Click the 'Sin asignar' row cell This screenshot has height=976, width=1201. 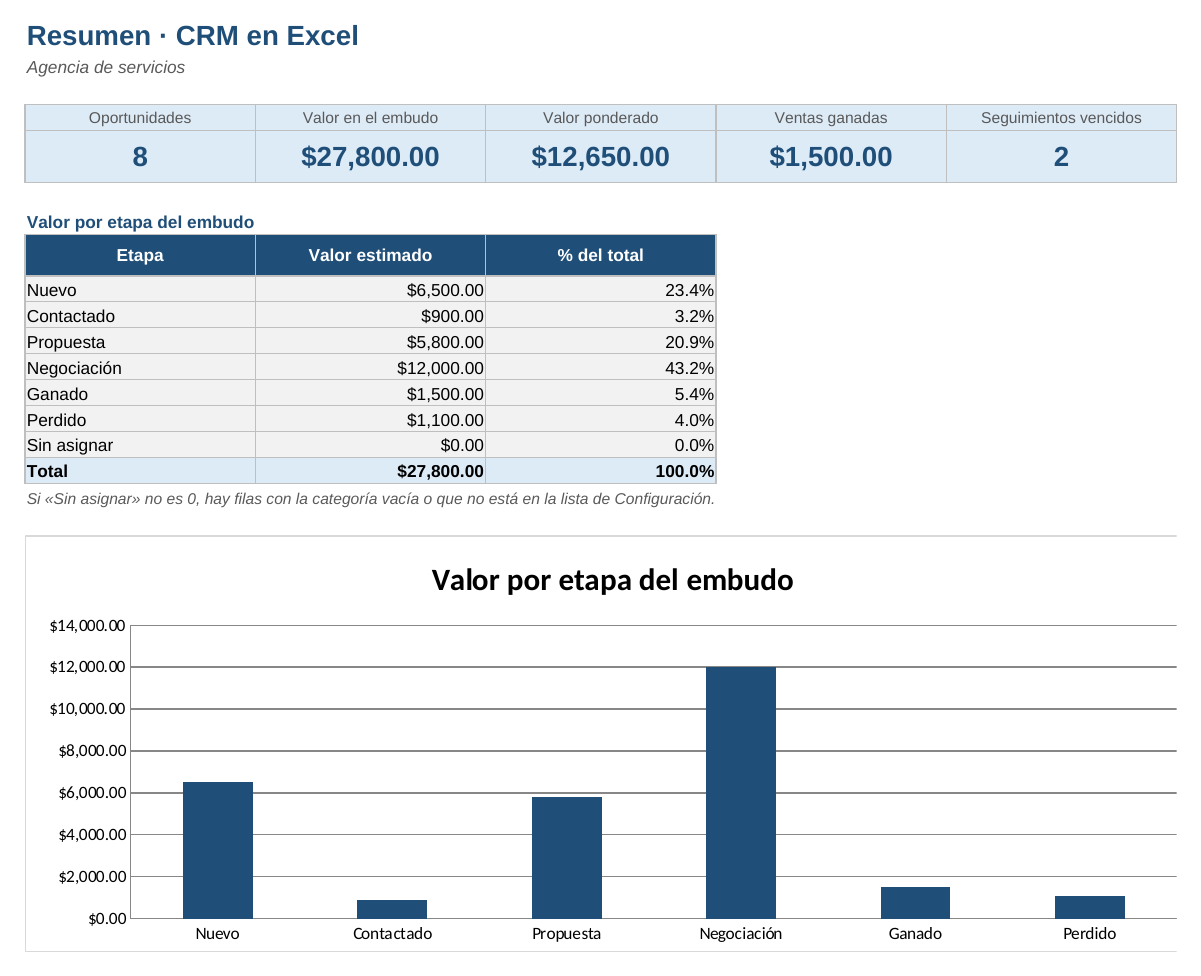pos(140,446)
